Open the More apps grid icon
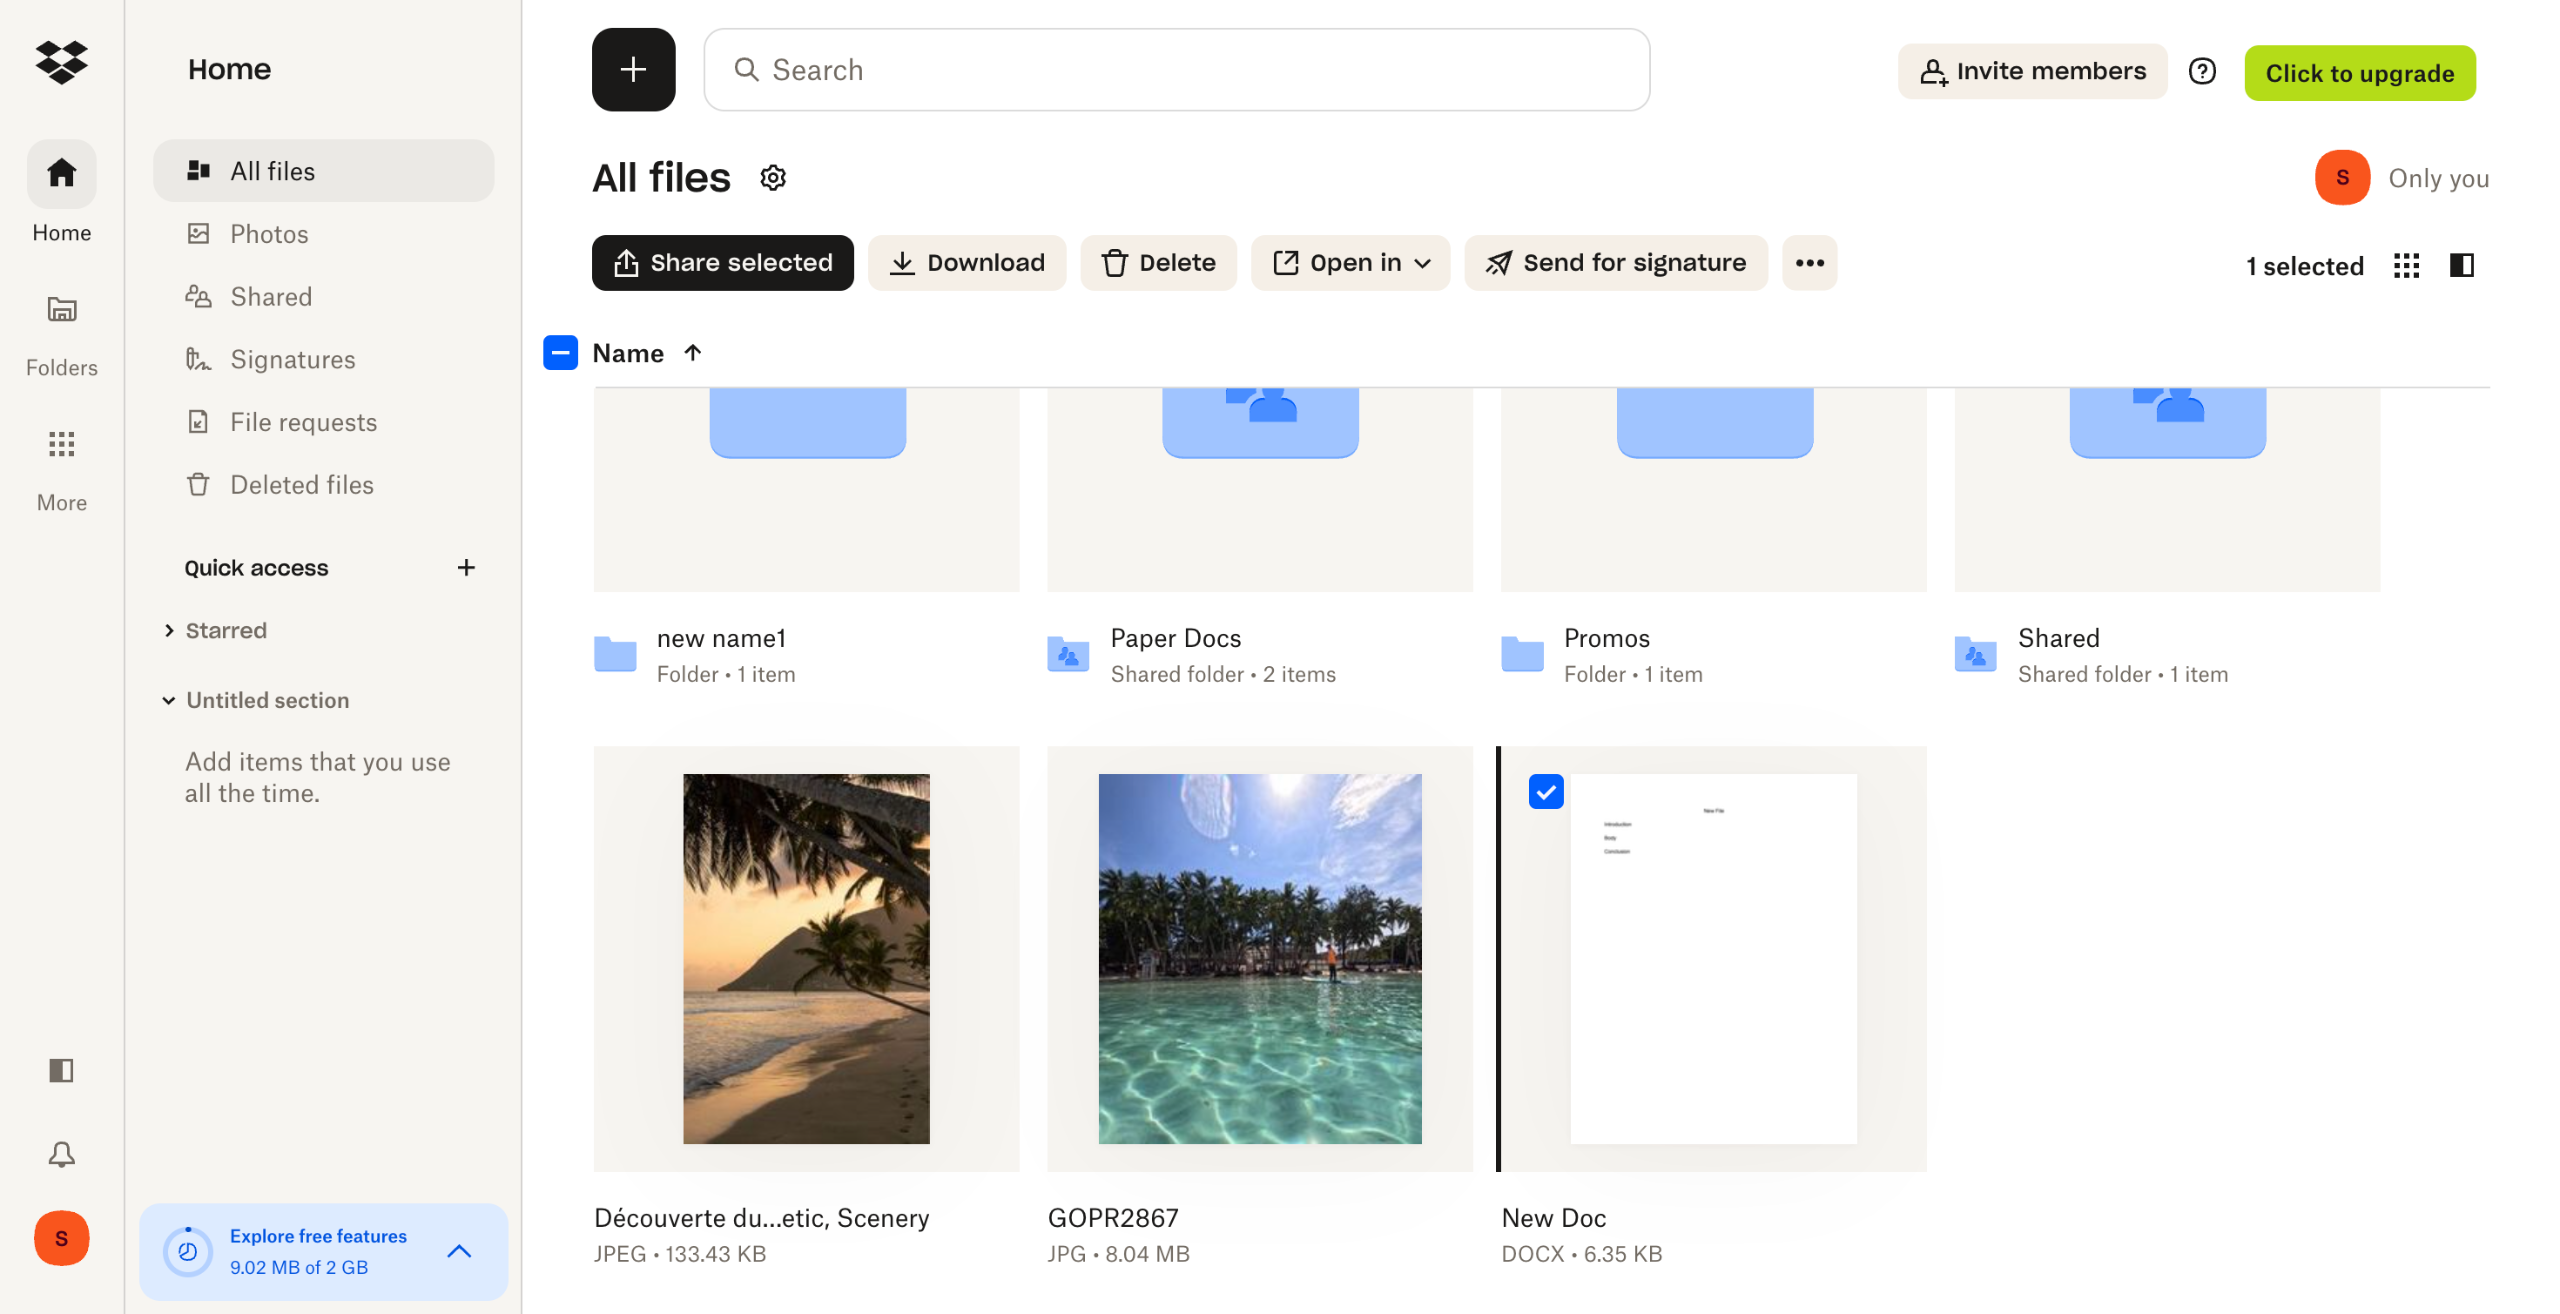 pyautogui.click(x=61, y=444)
